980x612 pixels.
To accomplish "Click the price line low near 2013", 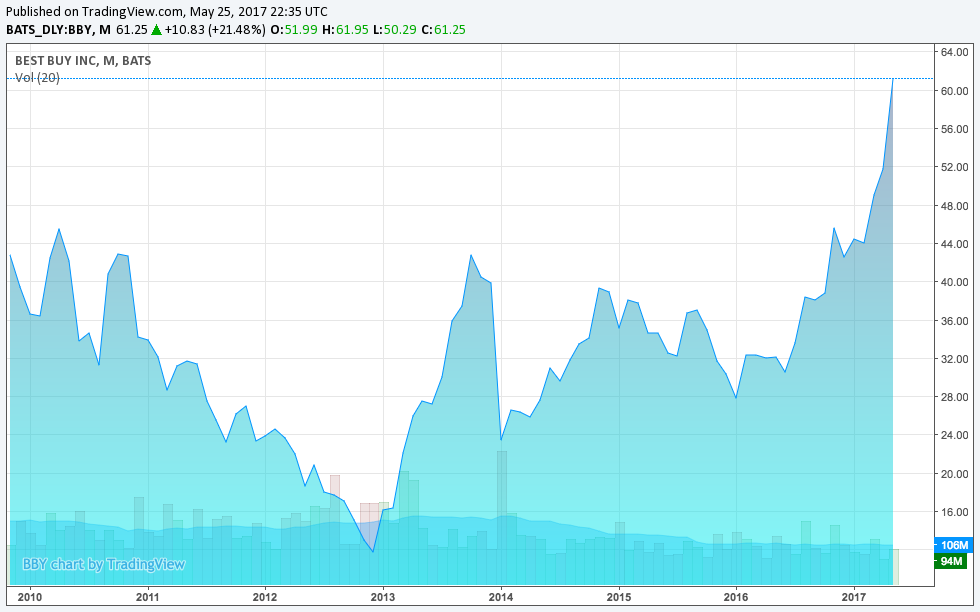I will pyautogui.click(x=373, y=551).
